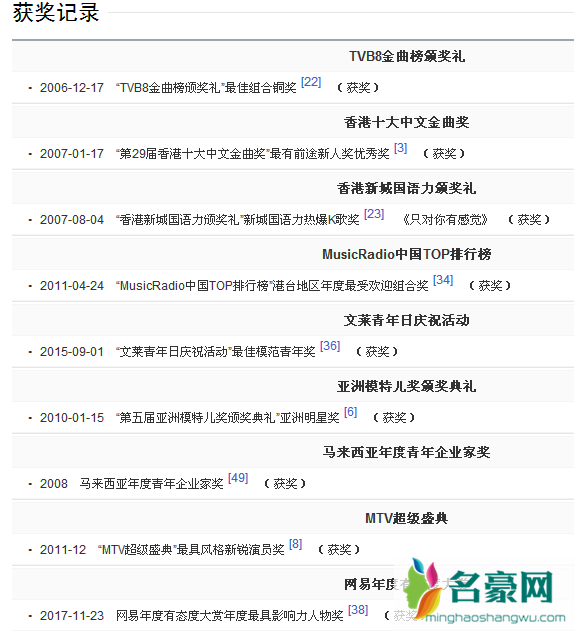The image size is (574, 631).
Task: Open citation link [8]
Action: pos(295,544)
